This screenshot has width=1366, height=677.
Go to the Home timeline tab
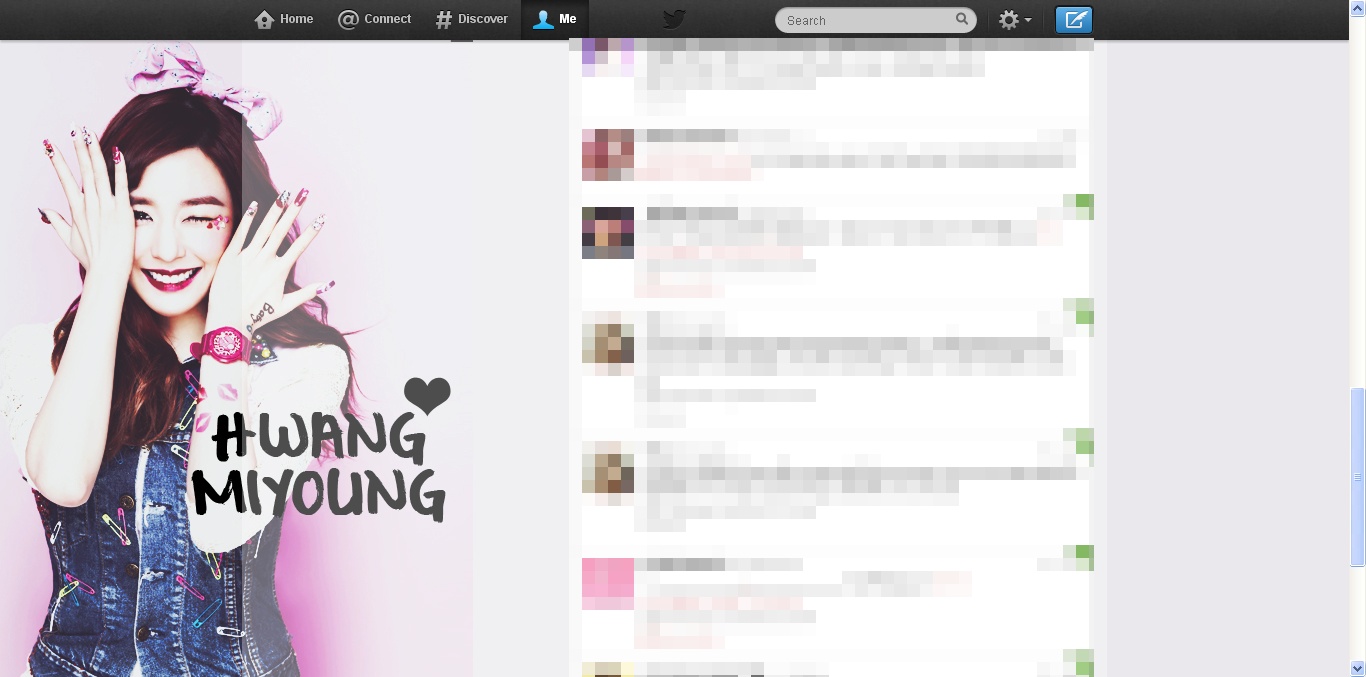(284, 19)
